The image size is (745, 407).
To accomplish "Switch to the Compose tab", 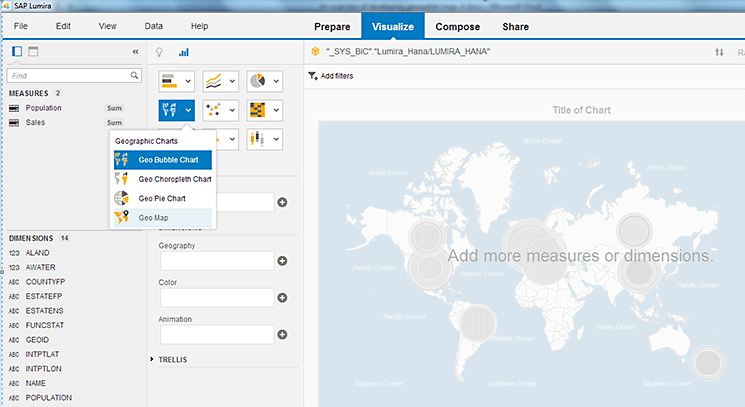I will [458, 27].
